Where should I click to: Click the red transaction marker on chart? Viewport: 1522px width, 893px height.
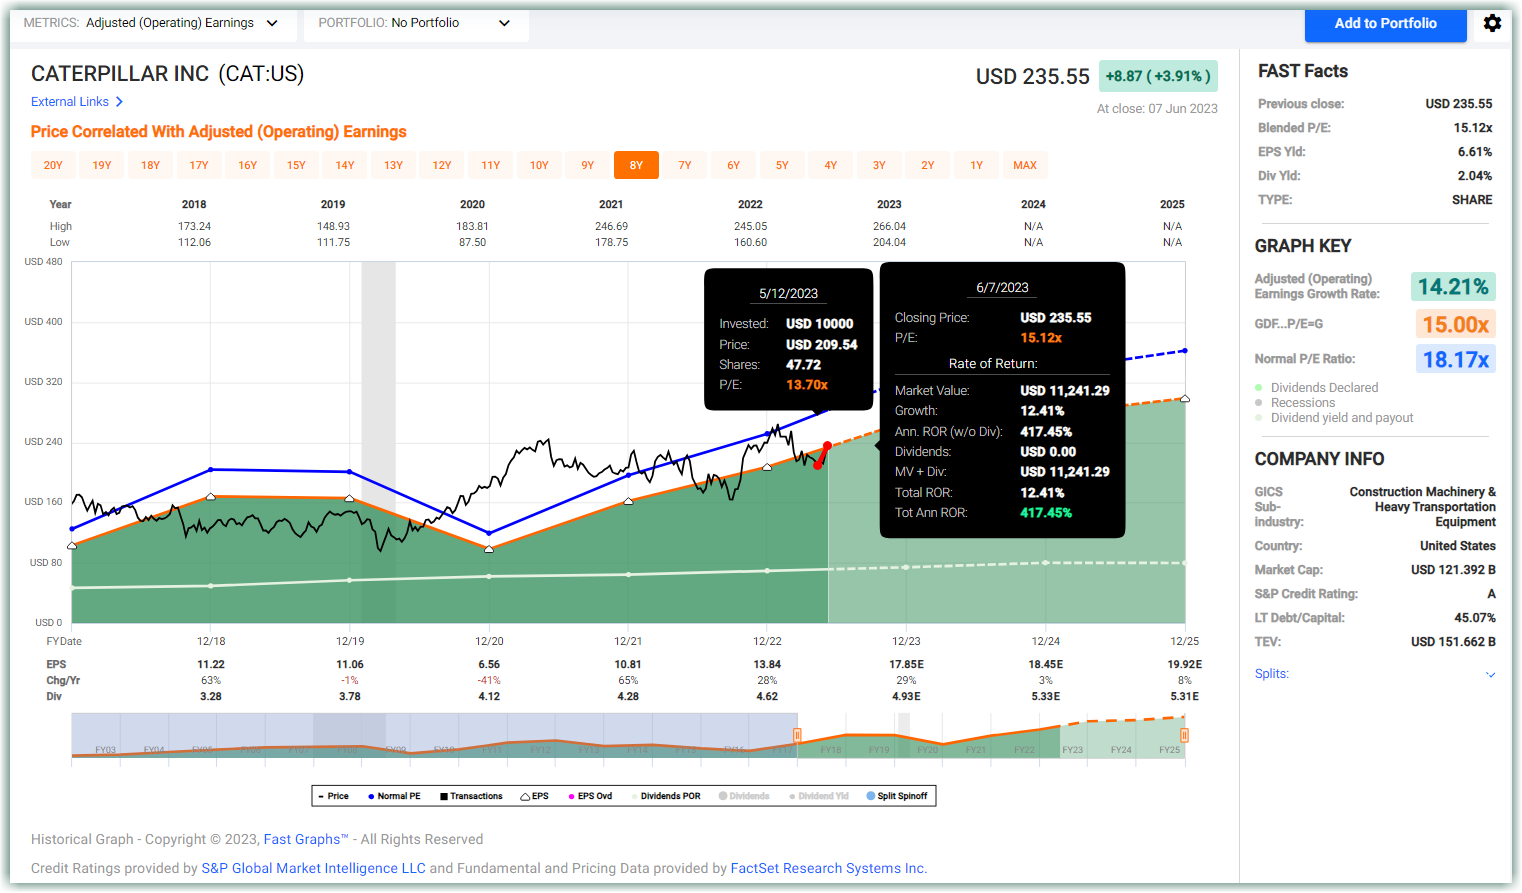coord(822,455)
